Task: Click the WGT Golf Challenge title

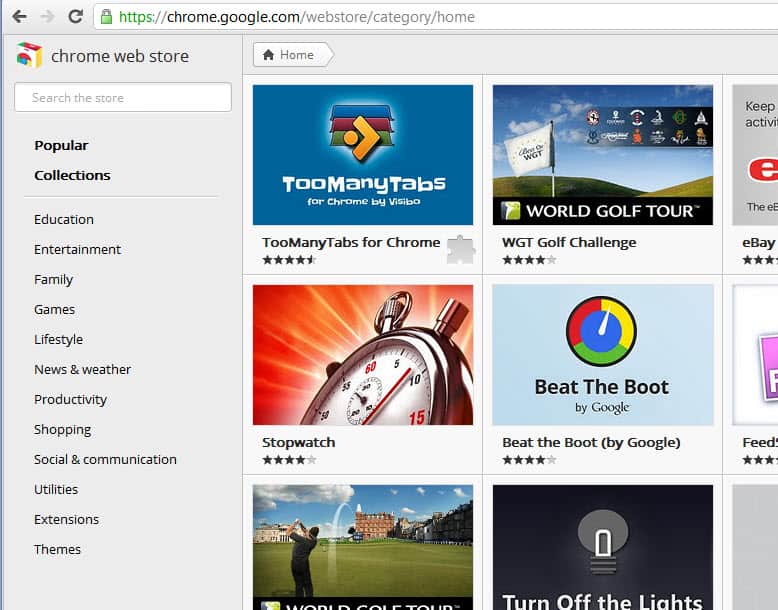Action: pyautogui.click(x=569, y=242)
